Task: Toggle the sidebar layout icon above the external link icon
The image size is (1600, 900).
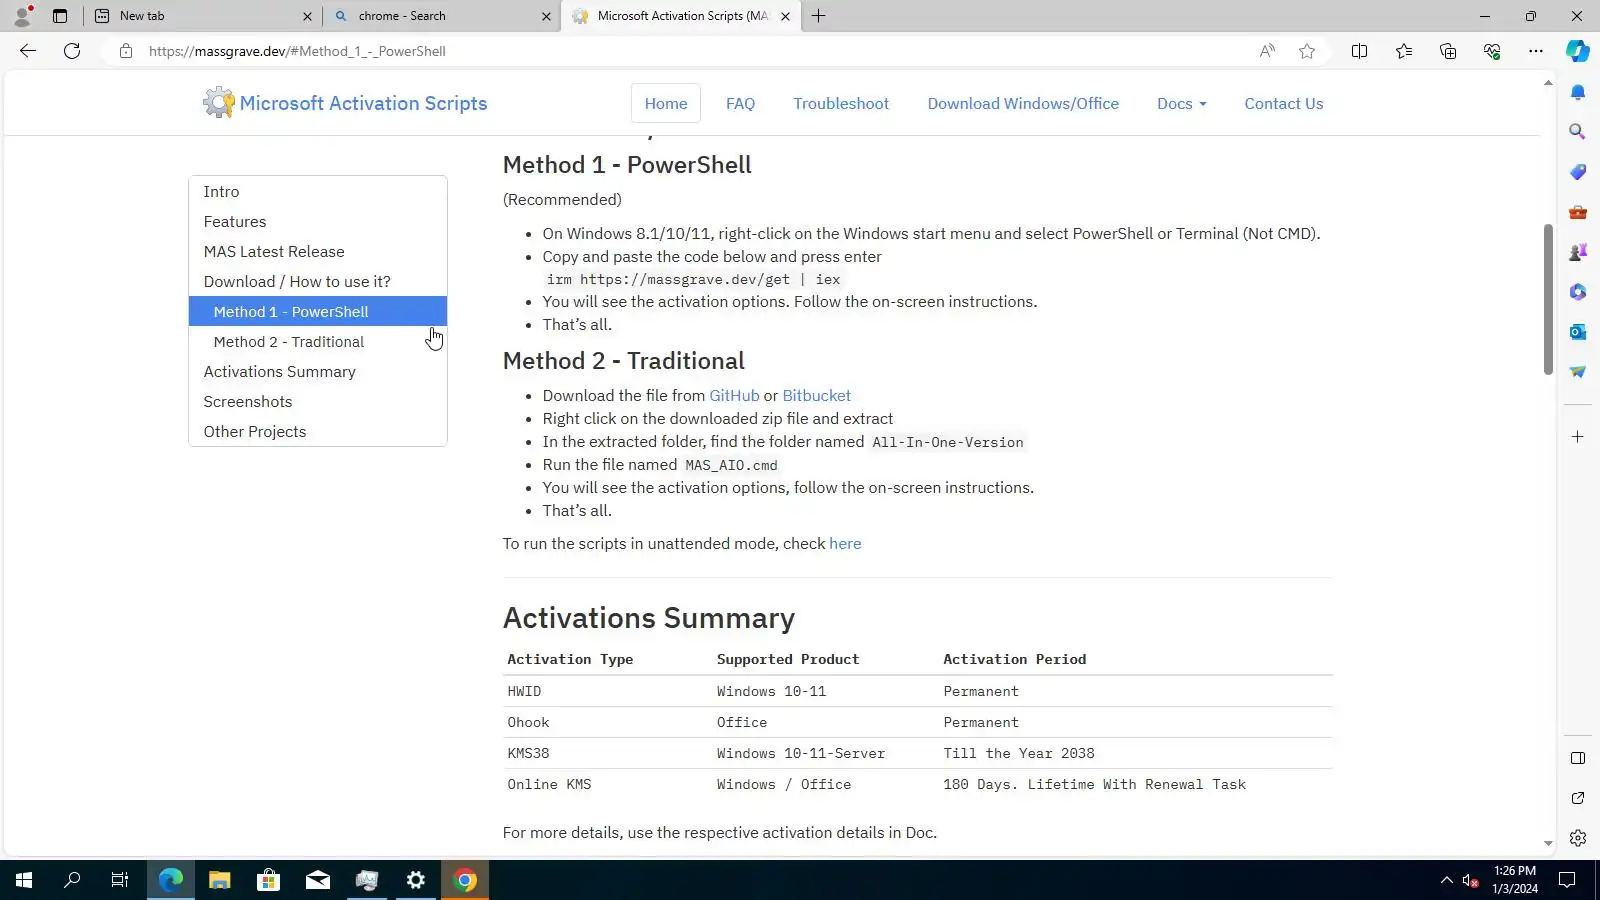Action: point(1578,758)
